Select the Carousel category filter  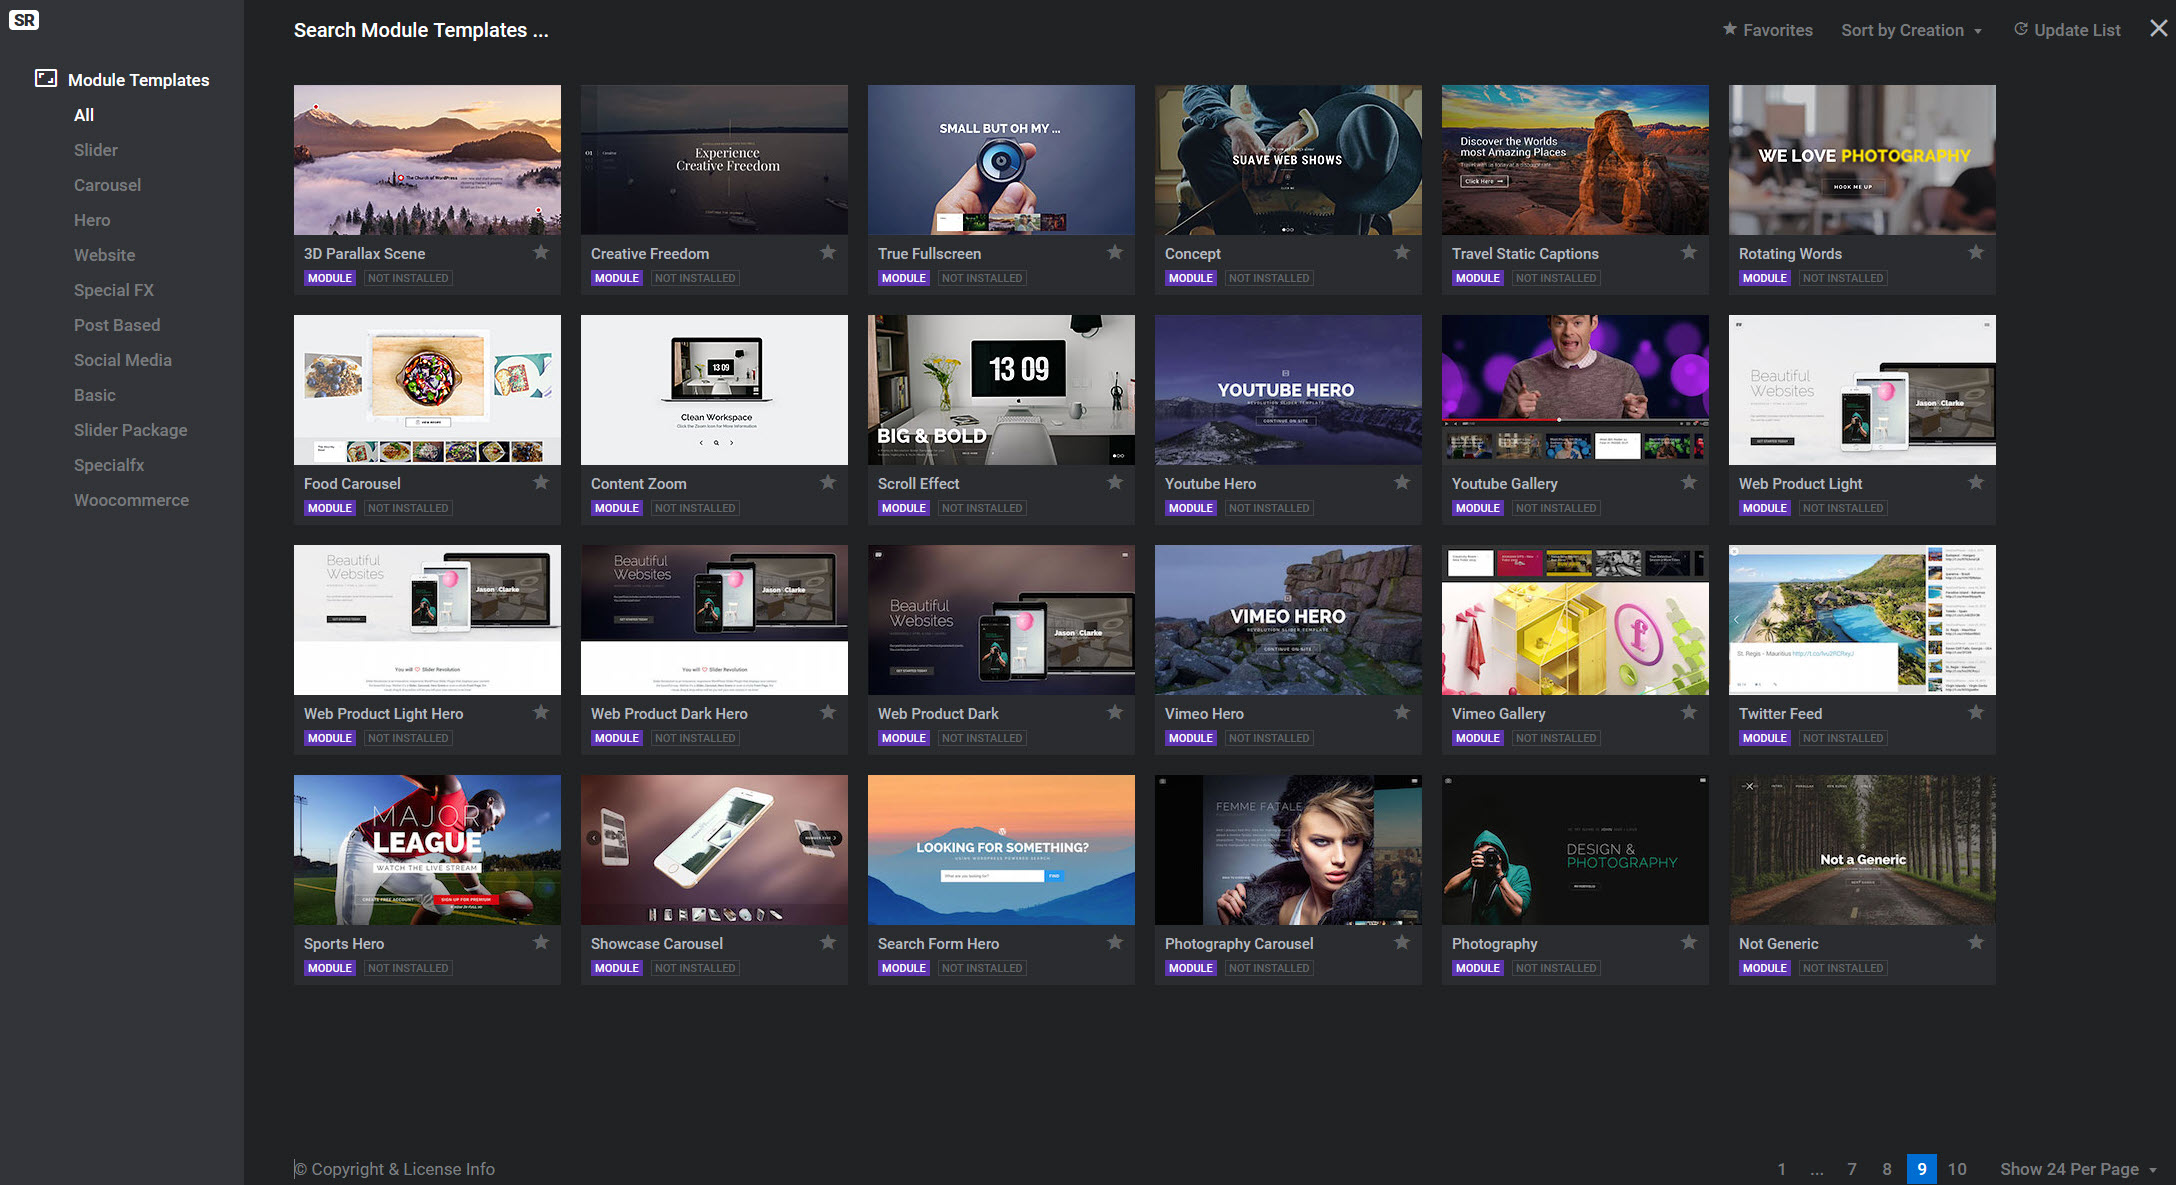[107, 185]
